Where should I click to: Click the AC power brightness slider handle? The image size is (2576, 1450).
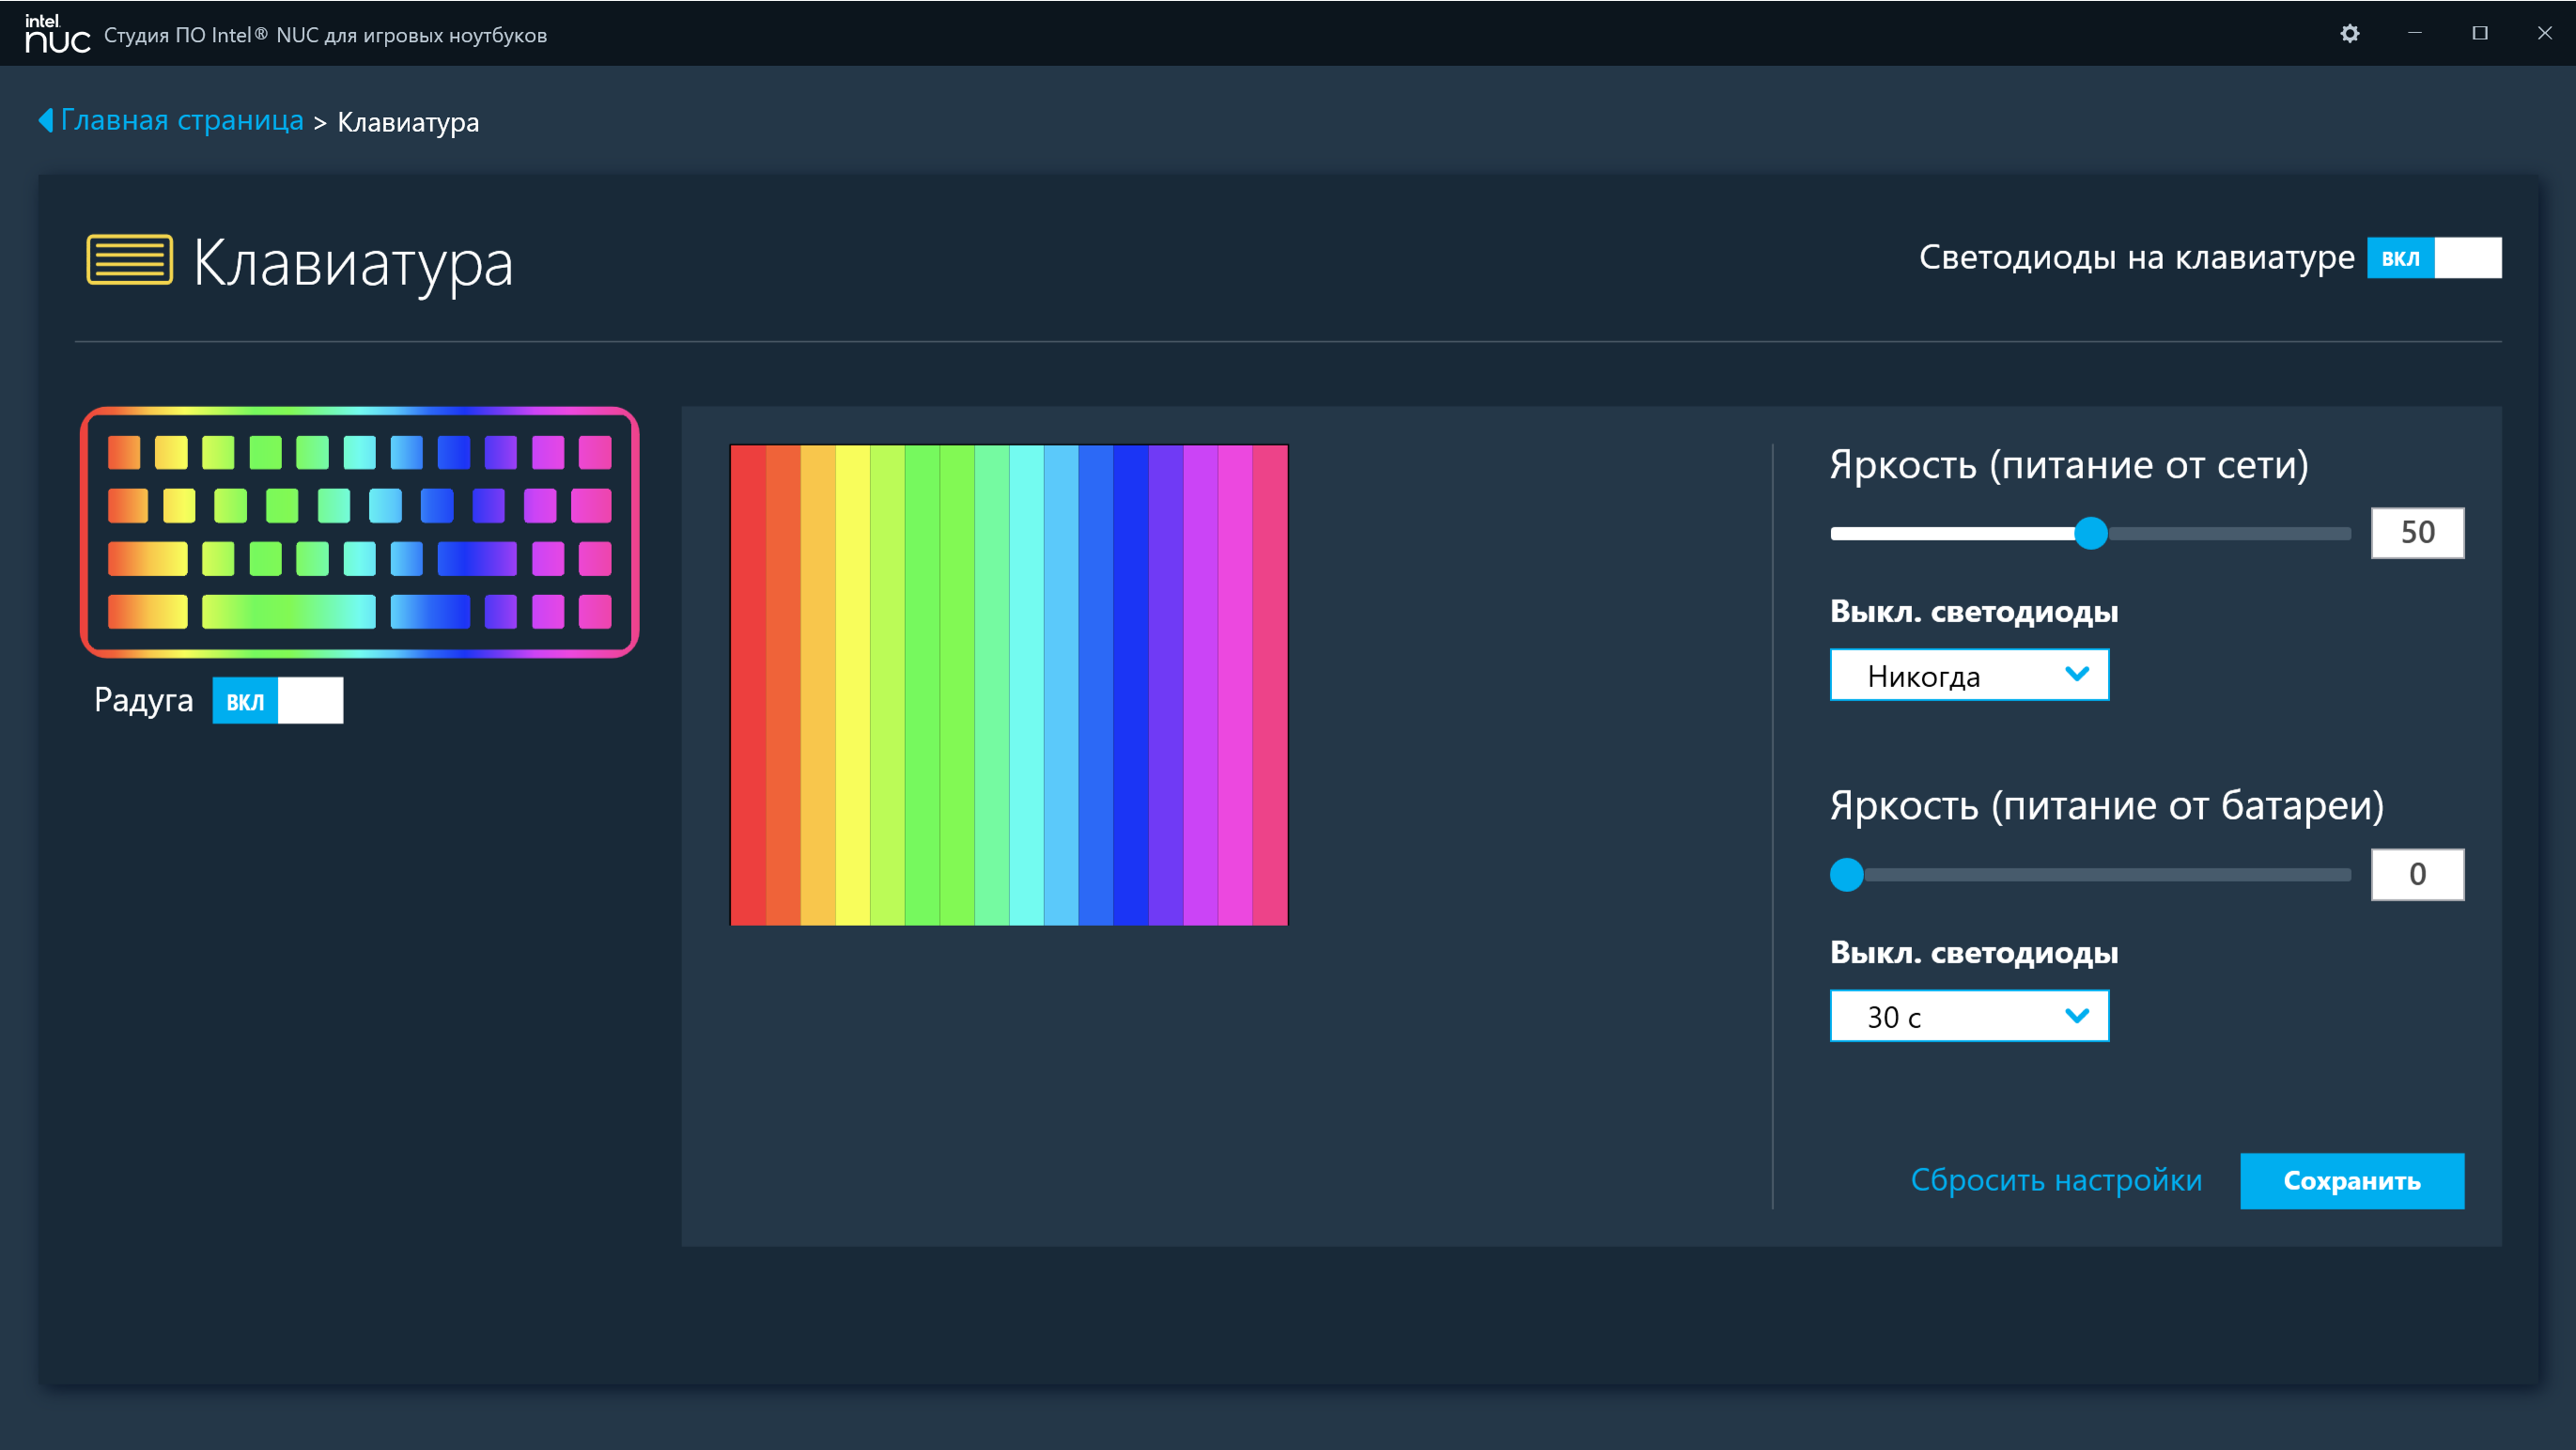pyautogui.click(x=2090, y=533)
